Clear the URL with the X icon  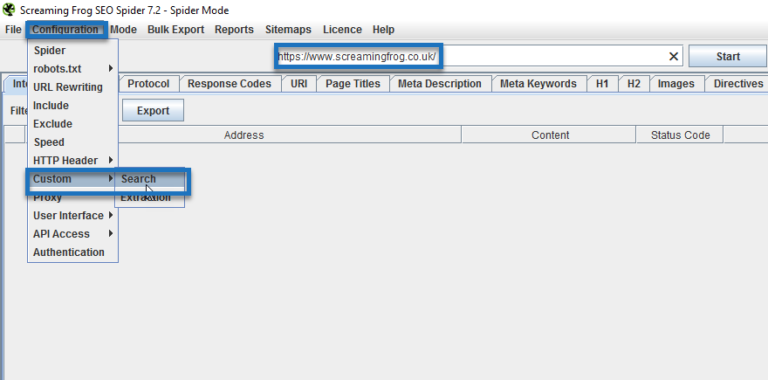point(673,57)
